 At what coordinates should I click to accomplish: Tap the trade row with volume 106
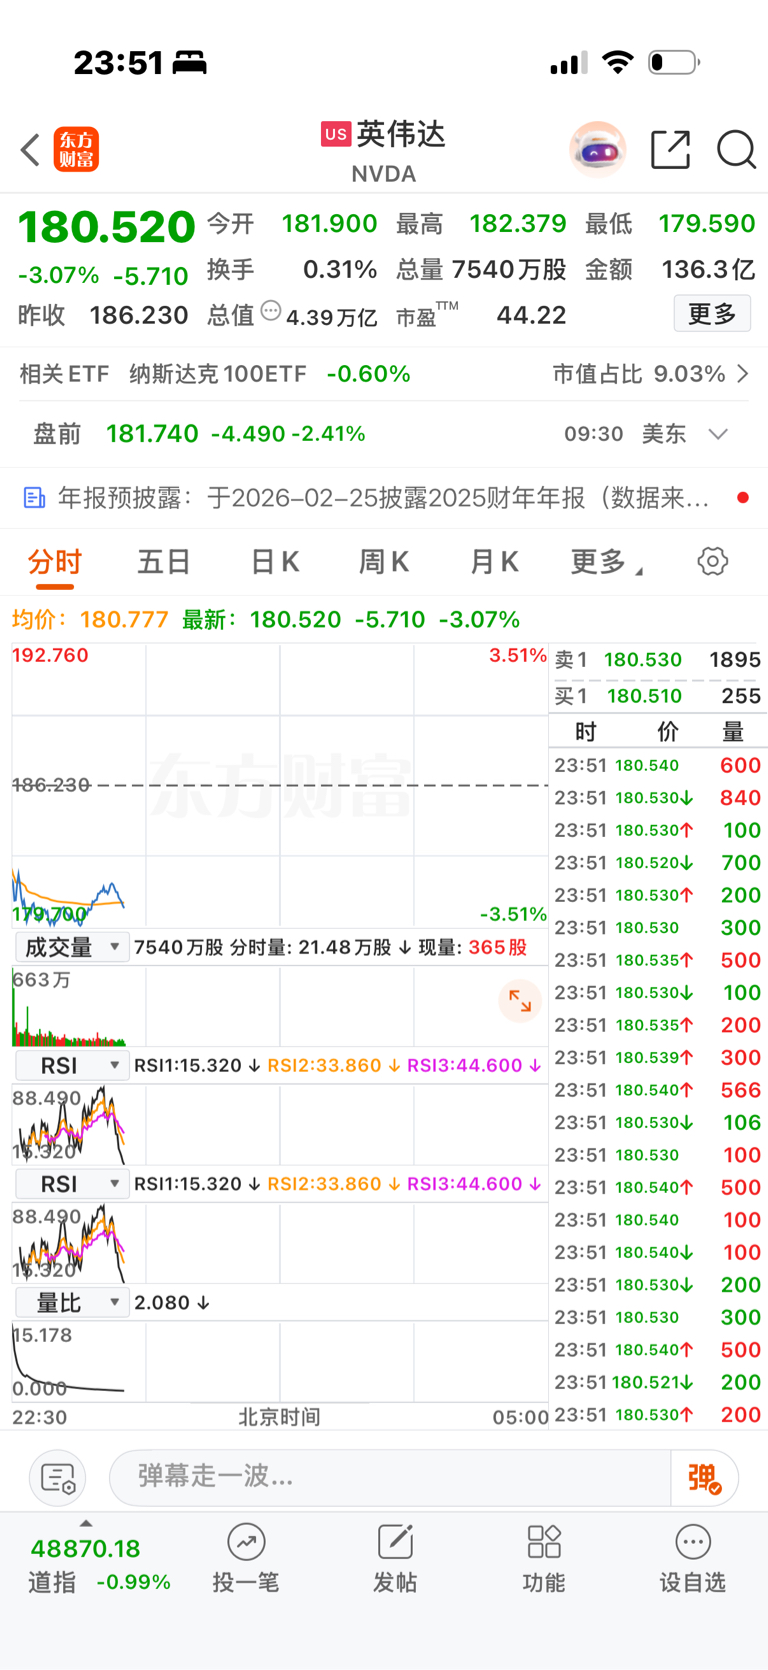658,1123
